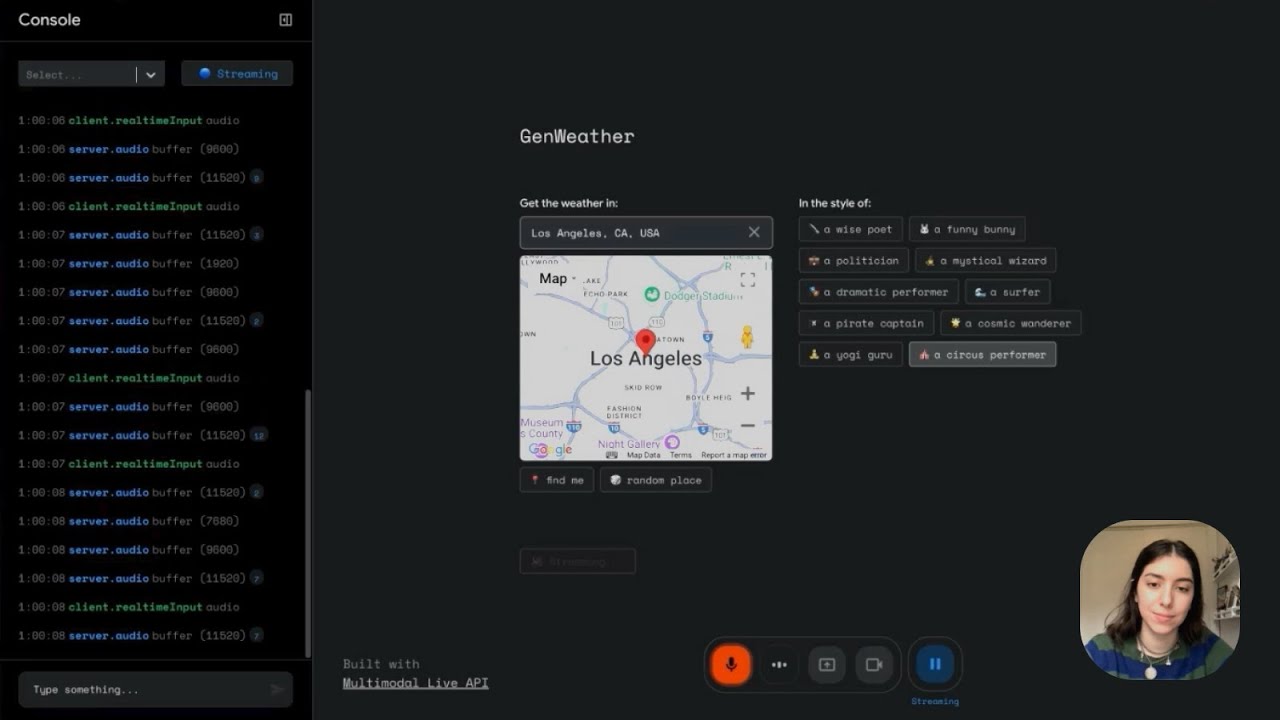Screen dimensions: 1280x720
Task: Clear the Los Angeles location field
Action: [x=754, y=232]
